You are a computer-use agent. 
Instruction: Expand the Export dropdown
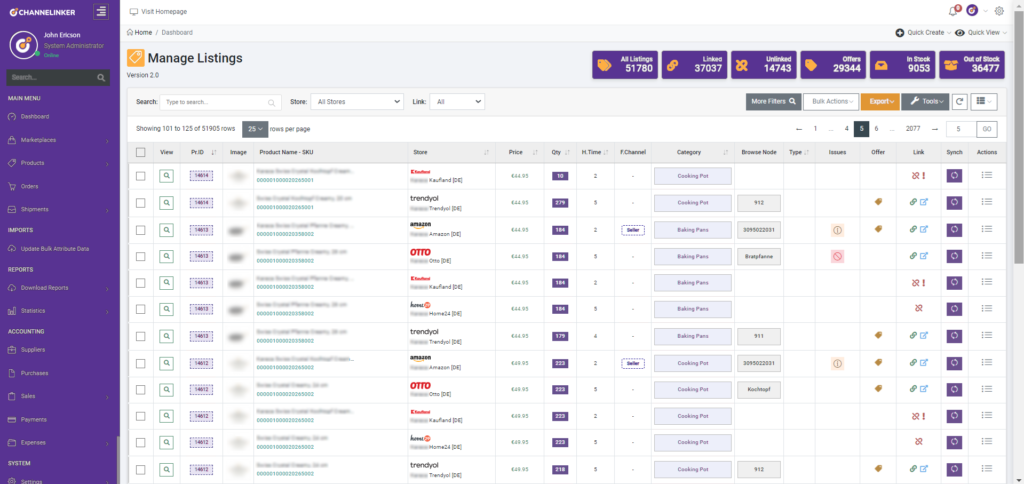(x=879, y=101)
